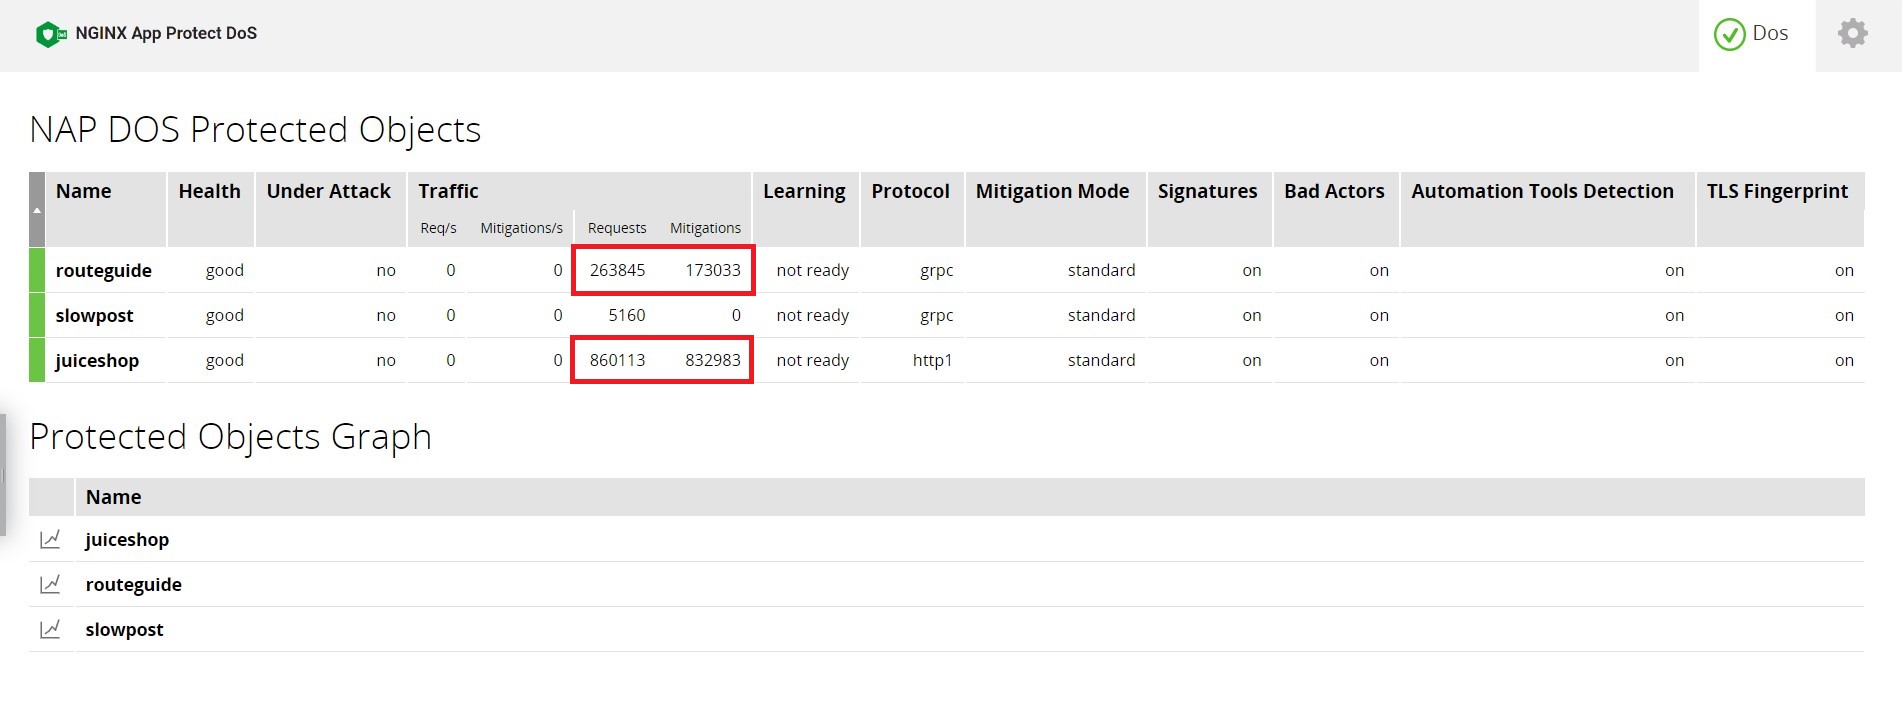
Task: Open the routeguide graph chart icon
Action: tap(50, 584)
